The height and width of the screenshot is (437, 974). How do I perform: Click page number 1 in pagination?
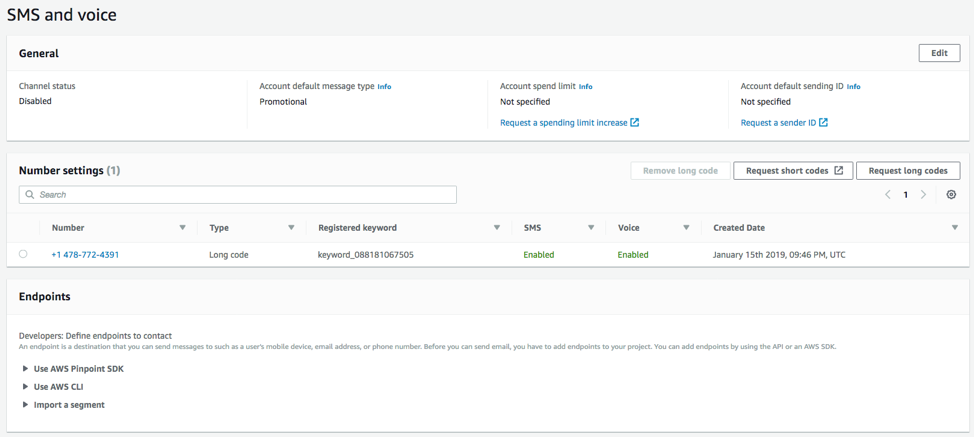pos(906,194)
